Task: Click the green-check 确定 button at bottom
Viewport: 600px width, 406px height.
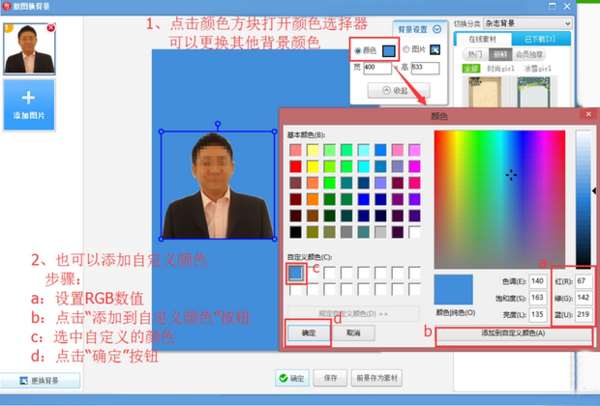Action: point(292,378)
